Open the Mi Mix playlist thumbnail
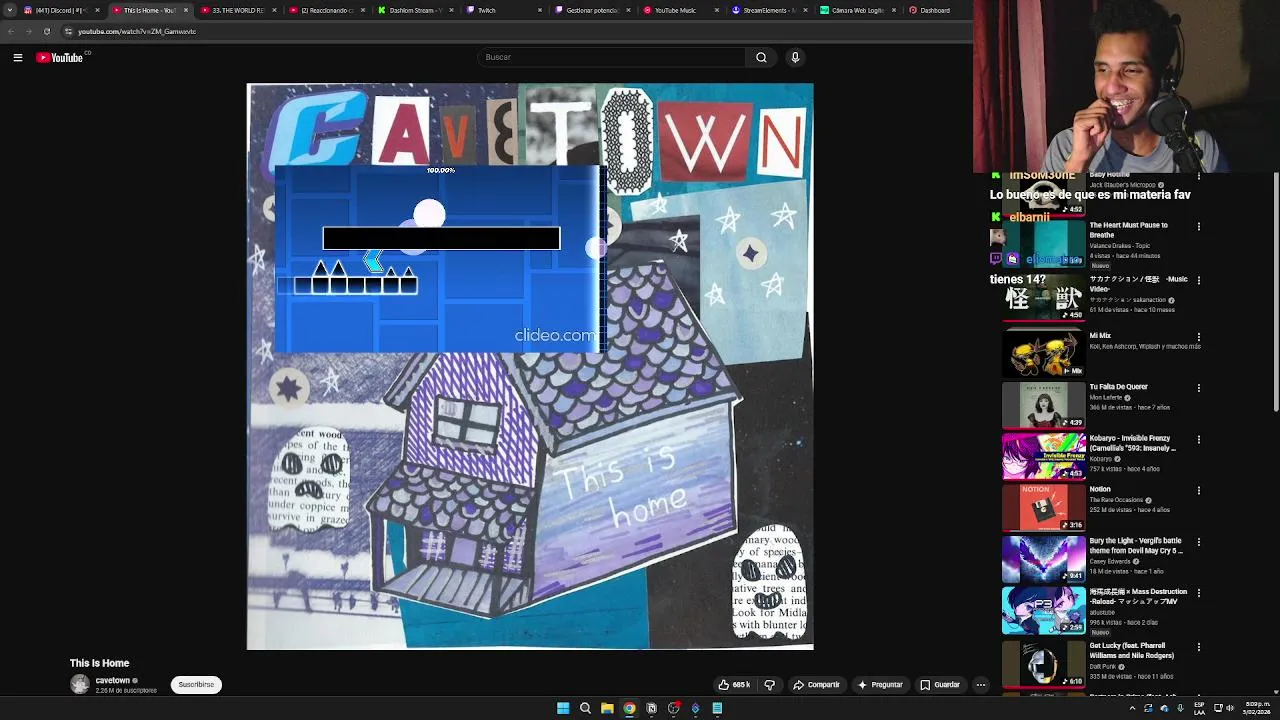 point(1043,353)
